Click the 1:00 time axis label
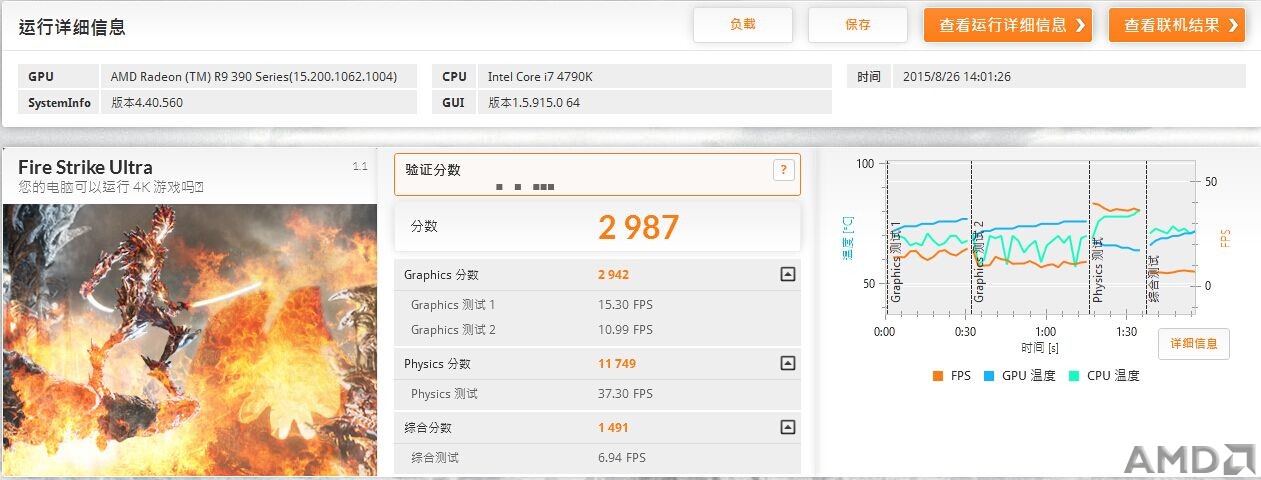The image size is (1261, 480). click(1045, 331)
